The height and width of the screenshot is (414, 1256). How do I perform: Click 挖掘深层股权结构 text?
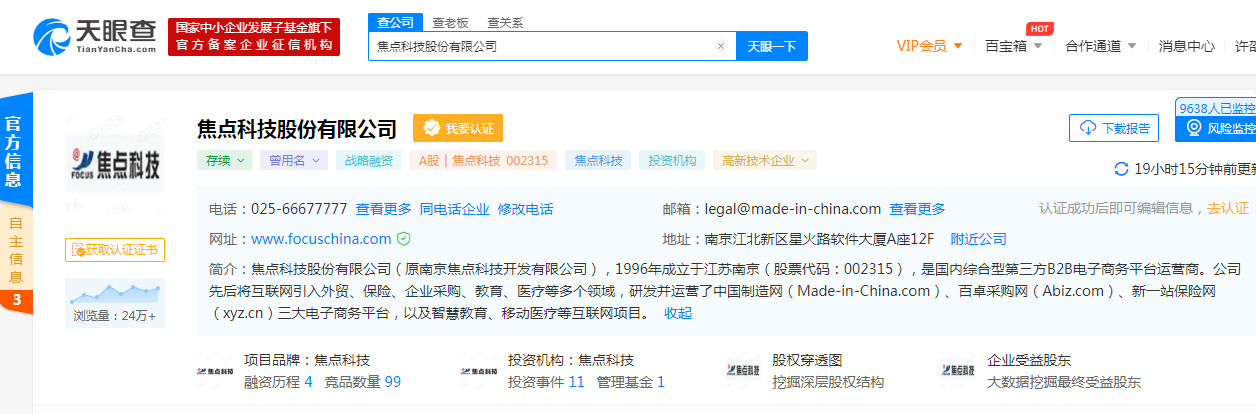click(x=829, y=382)
